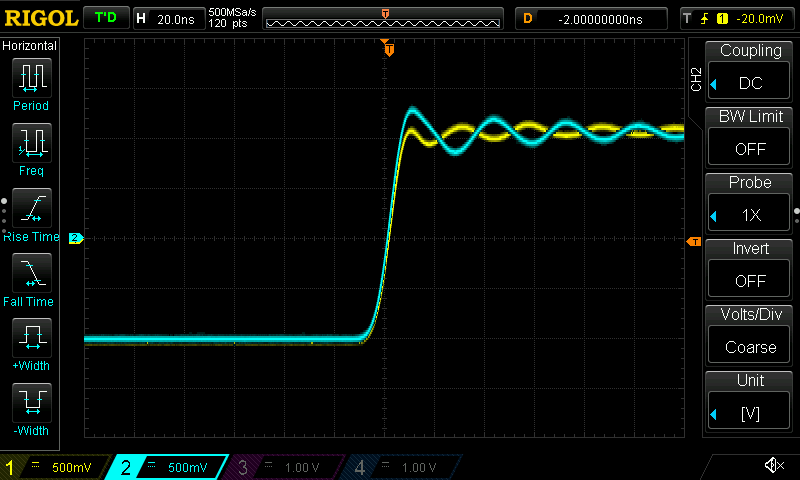Click the Horizontal menu header
800x480 pixels.
click(30, 45)
